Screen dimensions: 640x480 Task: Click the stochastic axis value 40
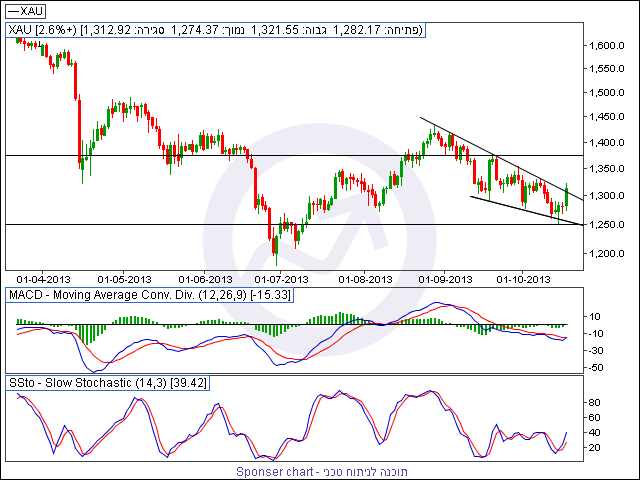pos(594,433)
